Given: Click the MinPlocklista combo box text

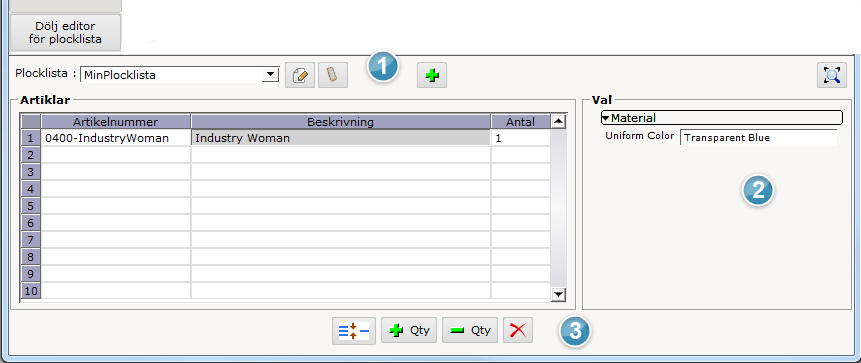Looking at the screenshot, I should [x=119, y=75].
